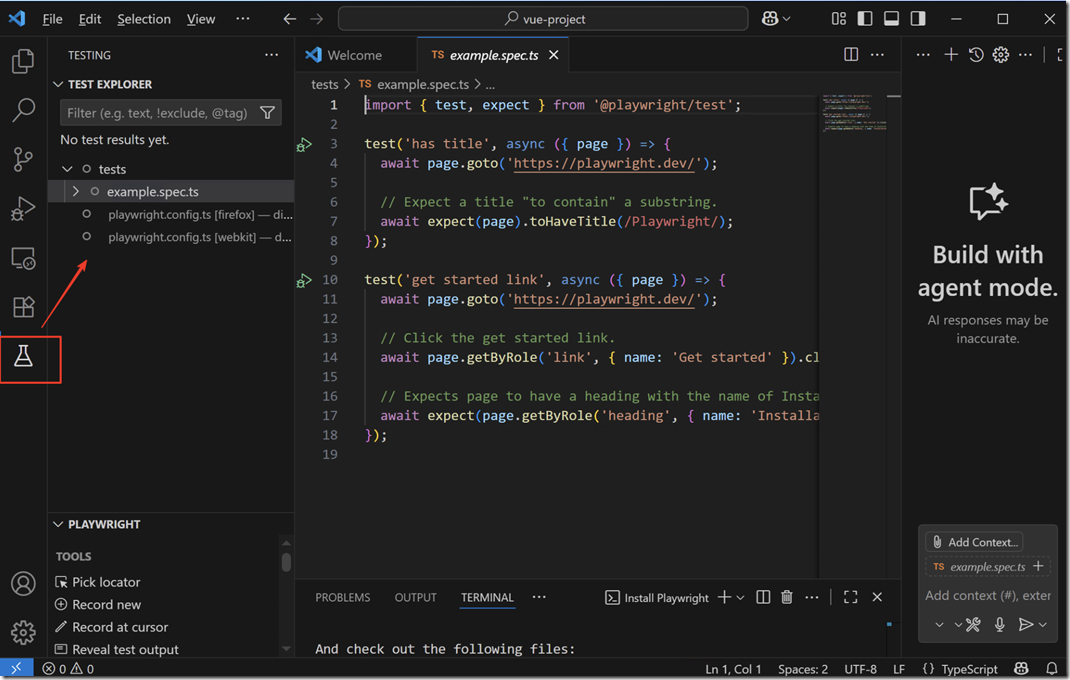Screen dimensions: 1070x680
Task: Kill terminal with the trash icon
Action: pyautogui.click(x=787, y=597)
